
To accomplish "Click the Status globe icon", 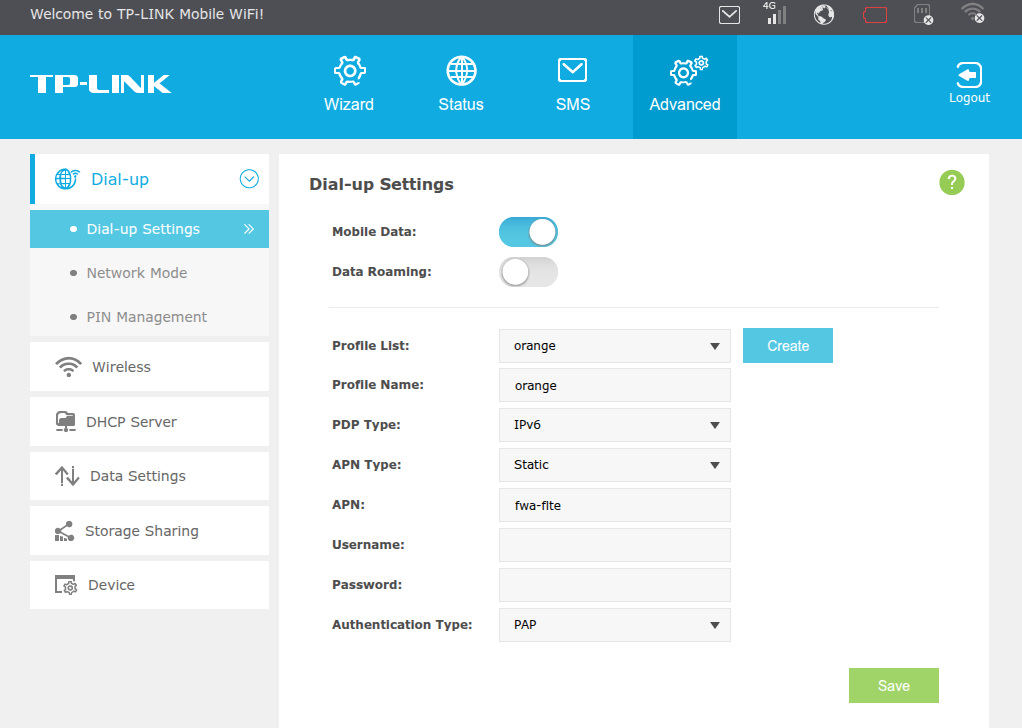I will click(461, 70).
